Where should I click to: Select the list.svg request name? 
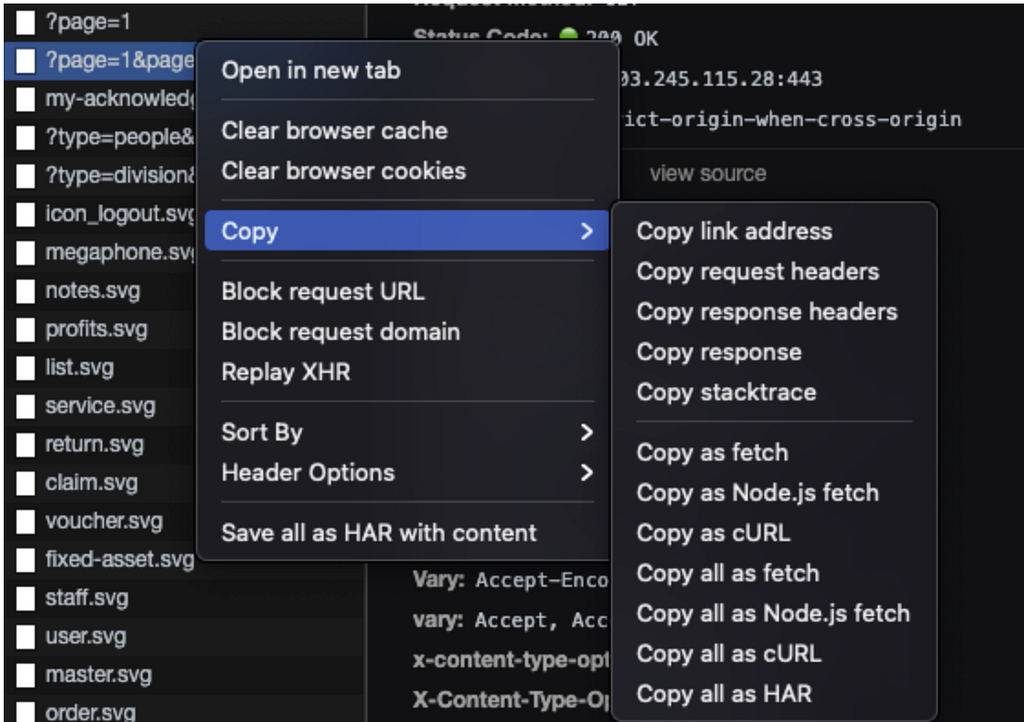point(79,368)
